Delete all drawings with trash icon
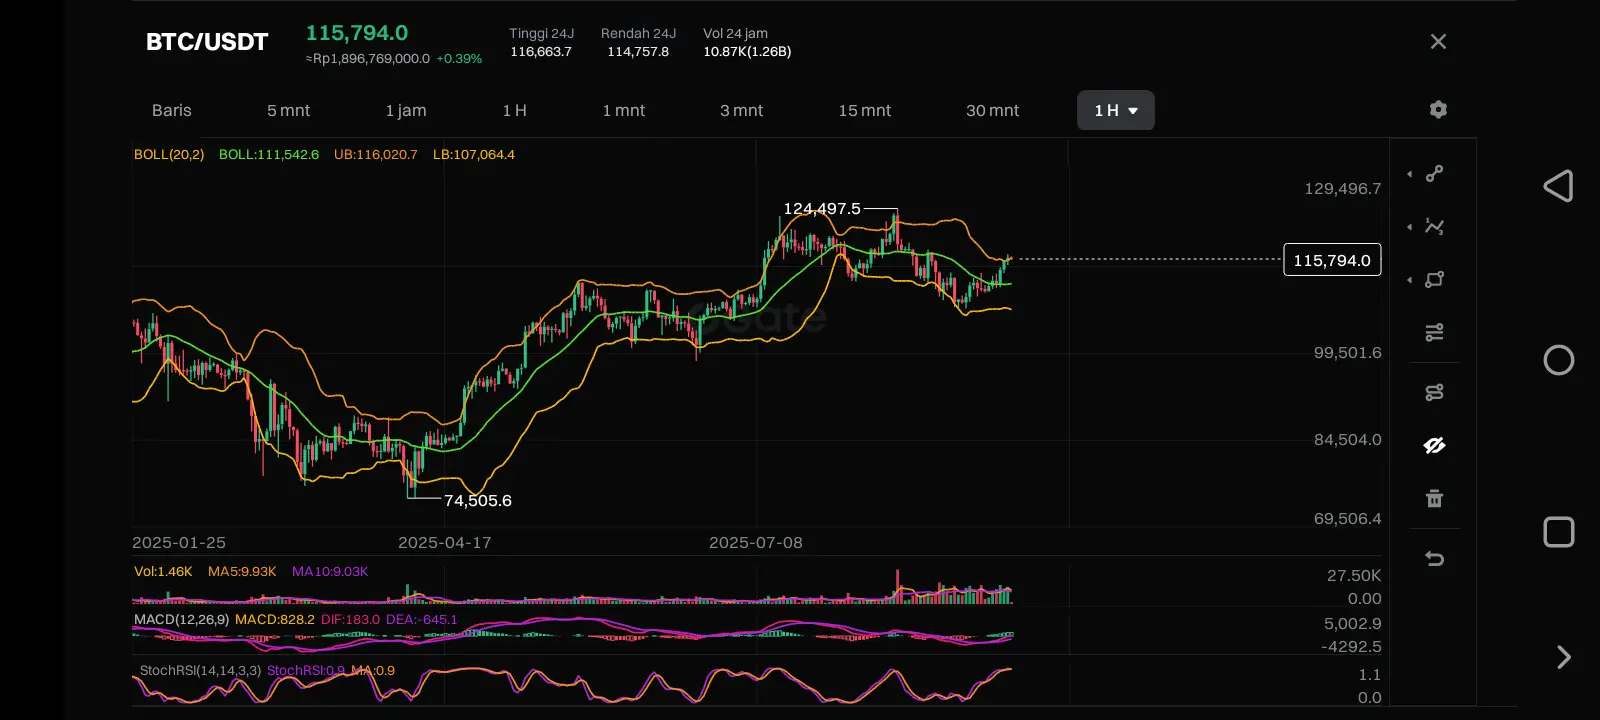The width and height of the screenshot is (1600, 720). 1434,498
